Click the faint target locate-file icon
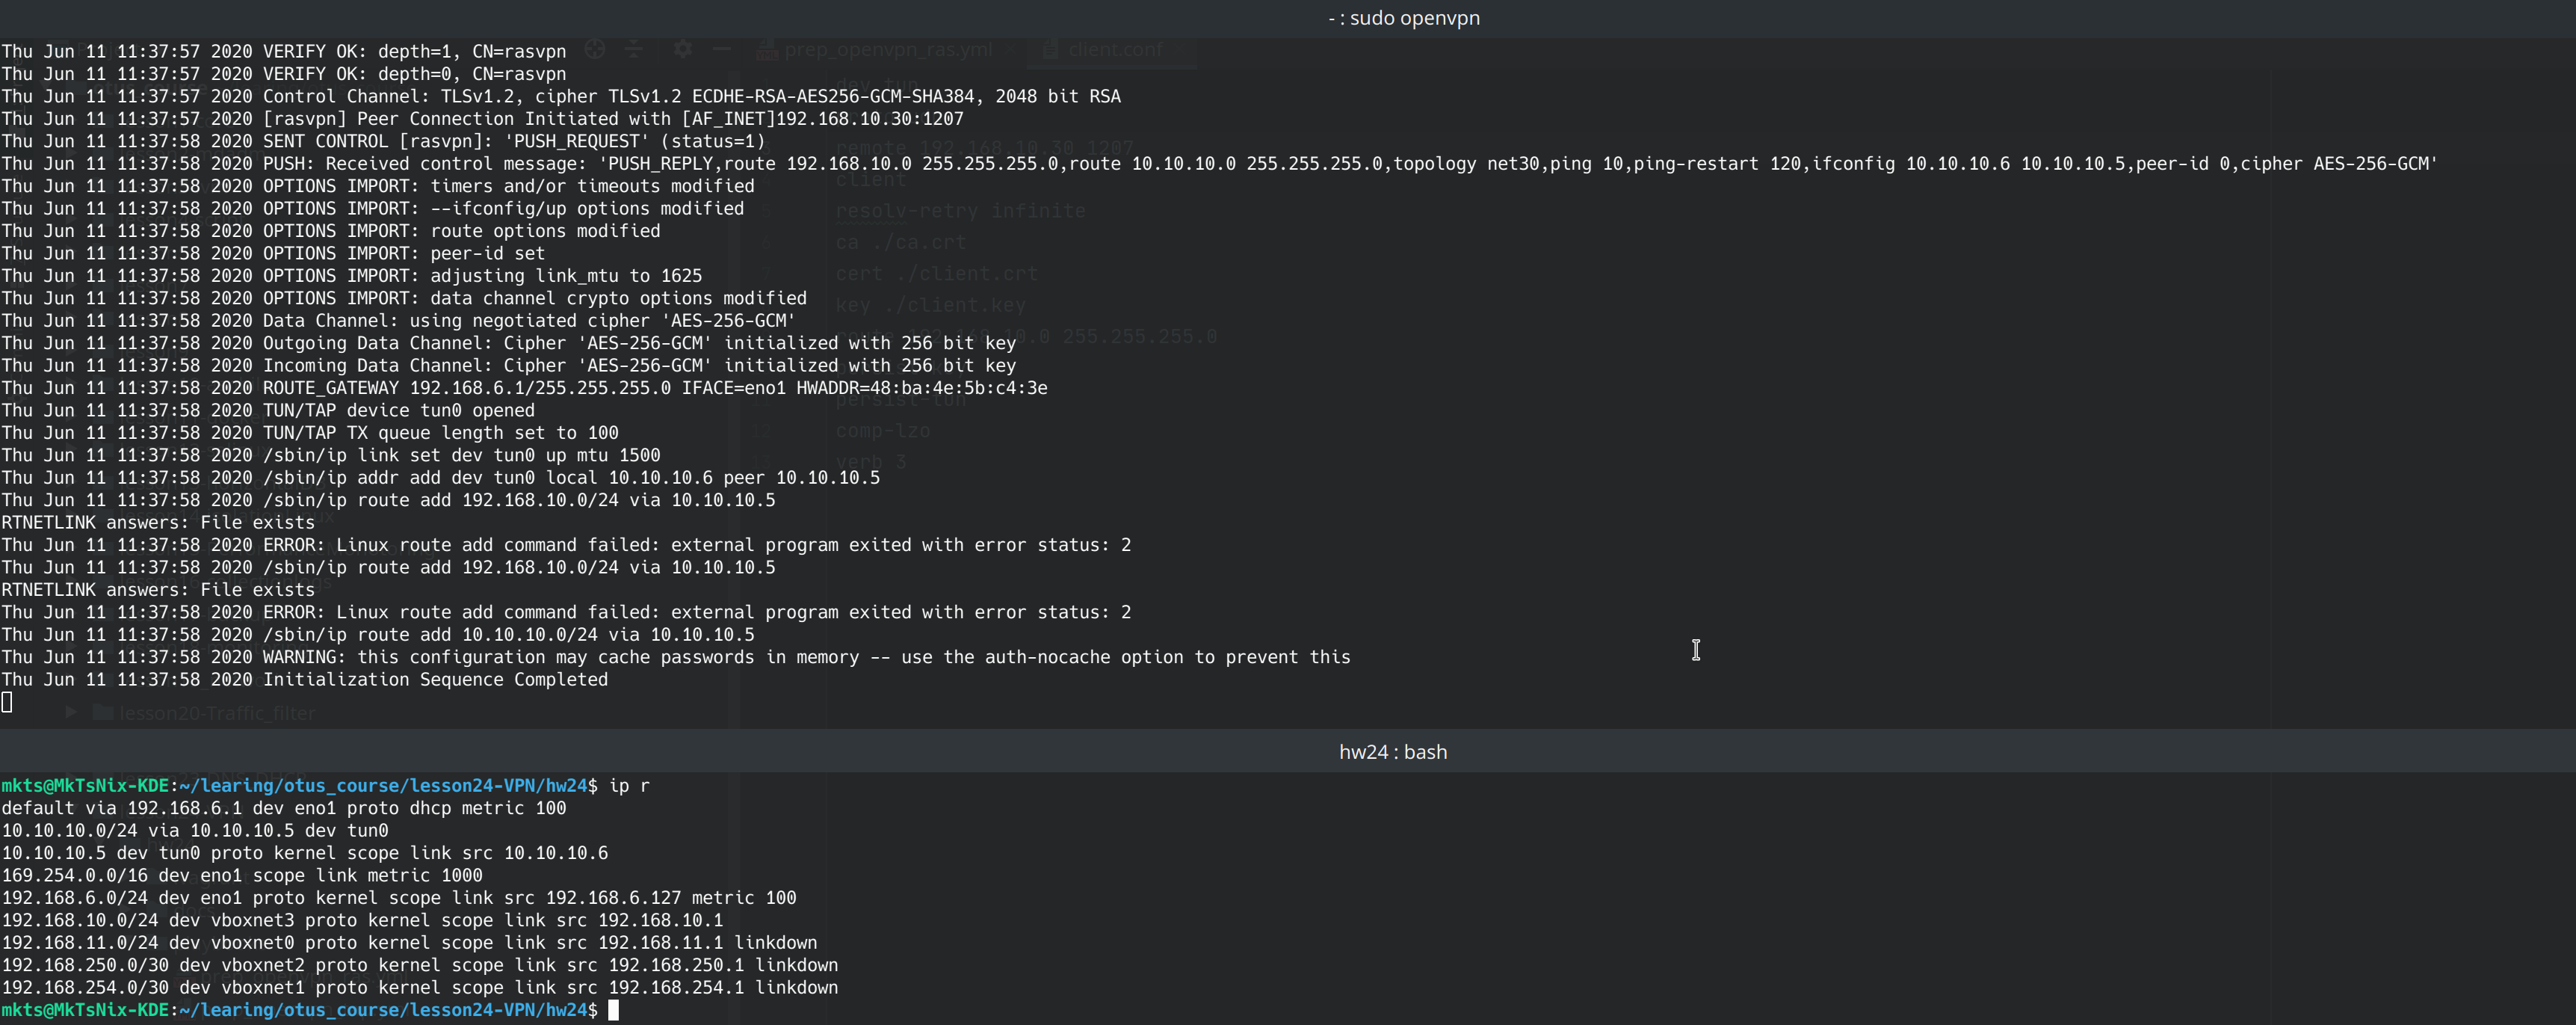The width and height of the screenshot is (2576, 1025). click(x=595, y=49)
